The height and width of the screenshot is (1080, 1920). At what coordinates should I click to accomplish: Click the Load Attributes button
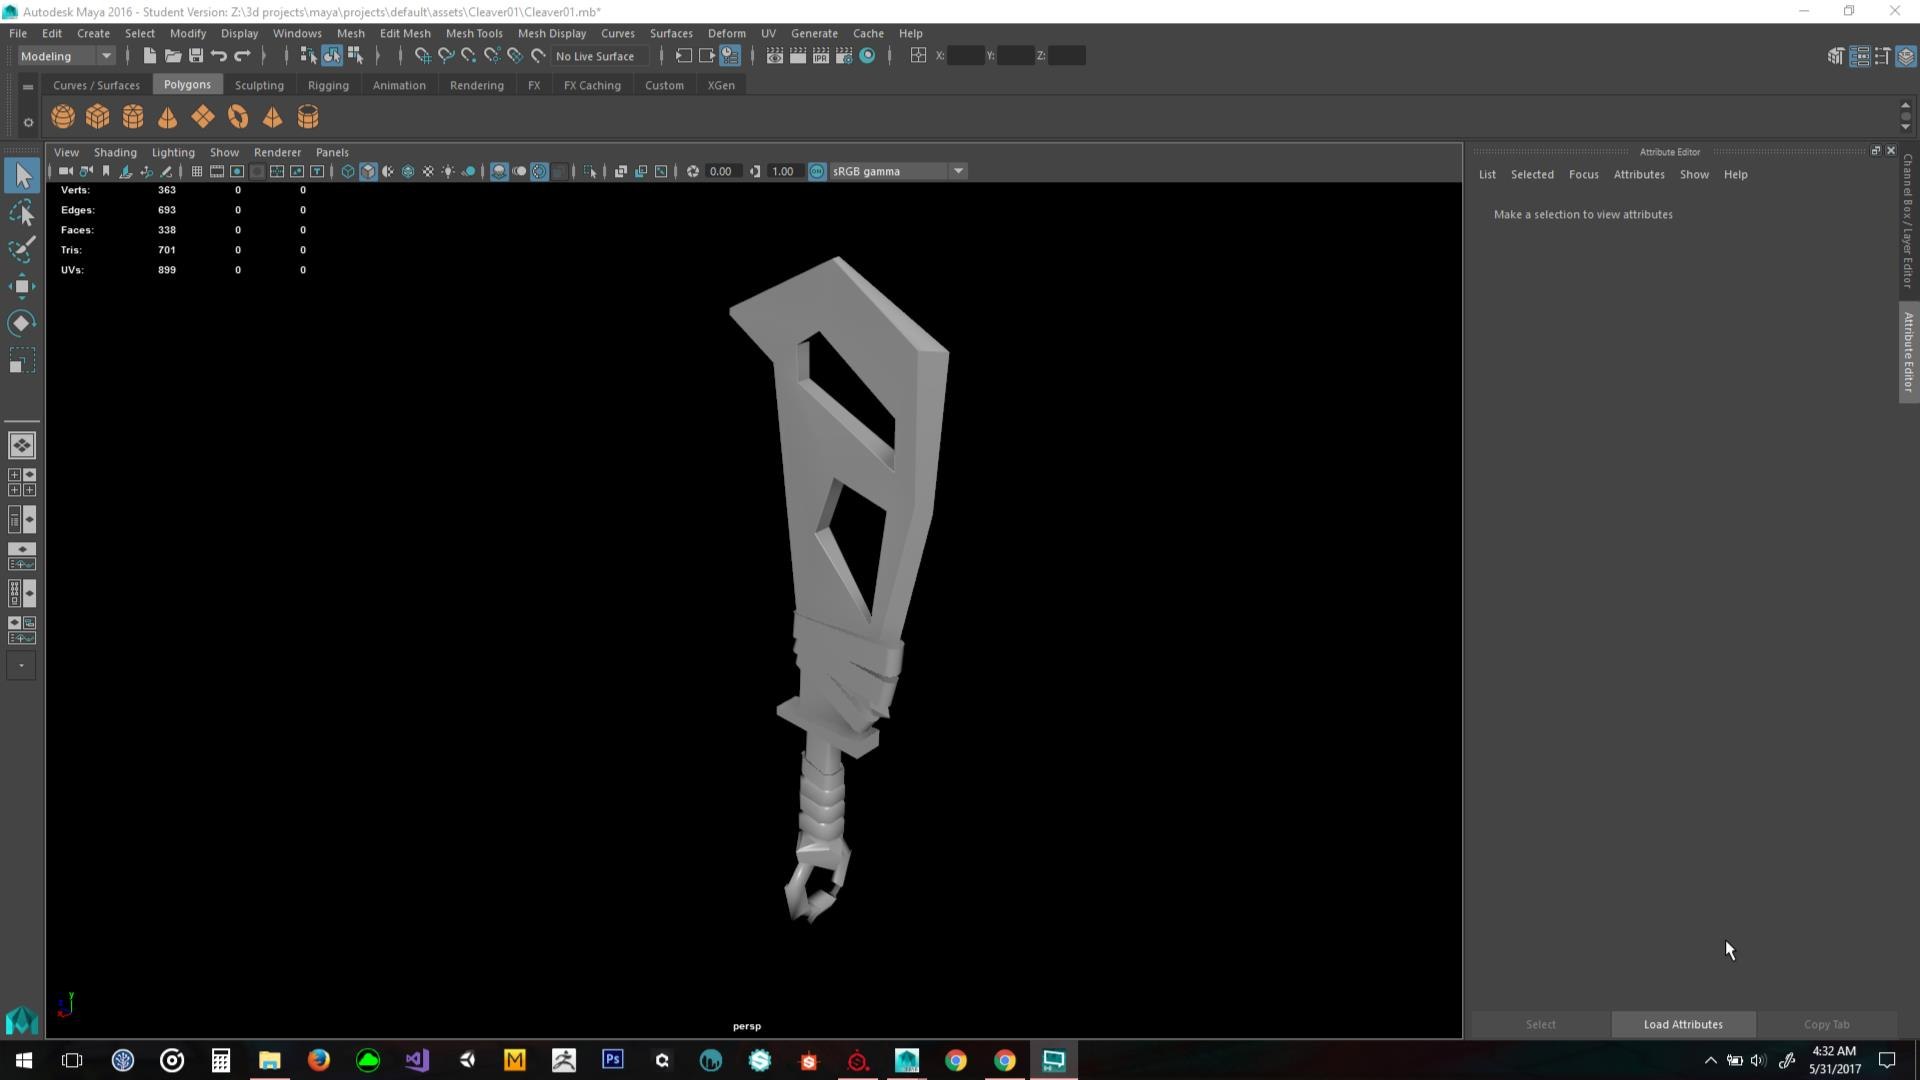[x=1683, y=1024]
